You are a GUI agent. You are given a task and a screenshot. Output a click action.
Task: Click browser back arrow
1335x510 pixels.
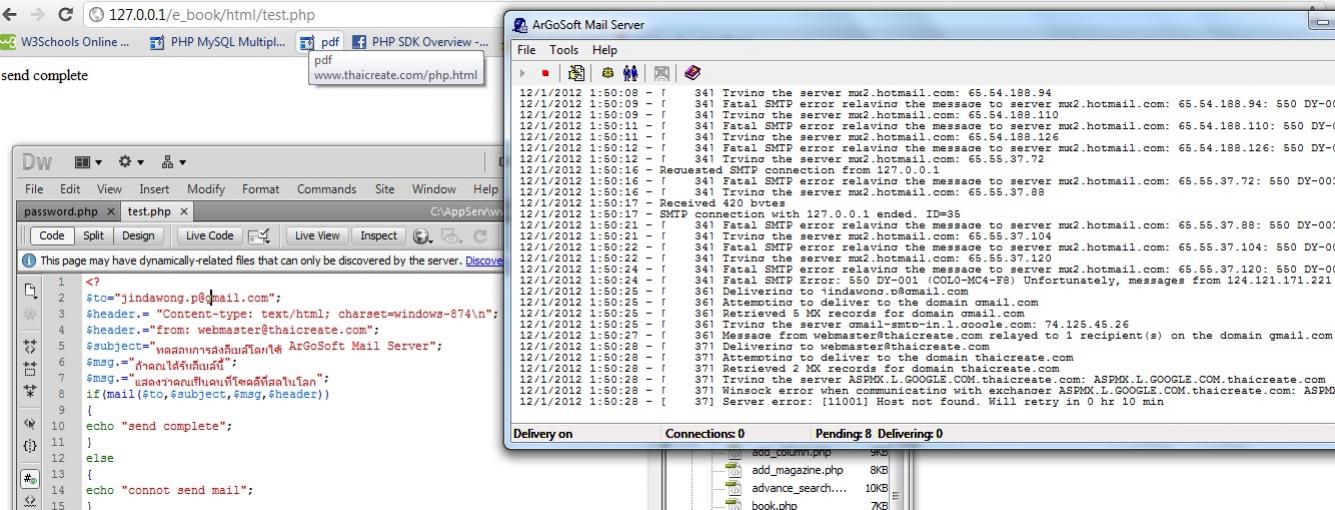tap(11, 15)
